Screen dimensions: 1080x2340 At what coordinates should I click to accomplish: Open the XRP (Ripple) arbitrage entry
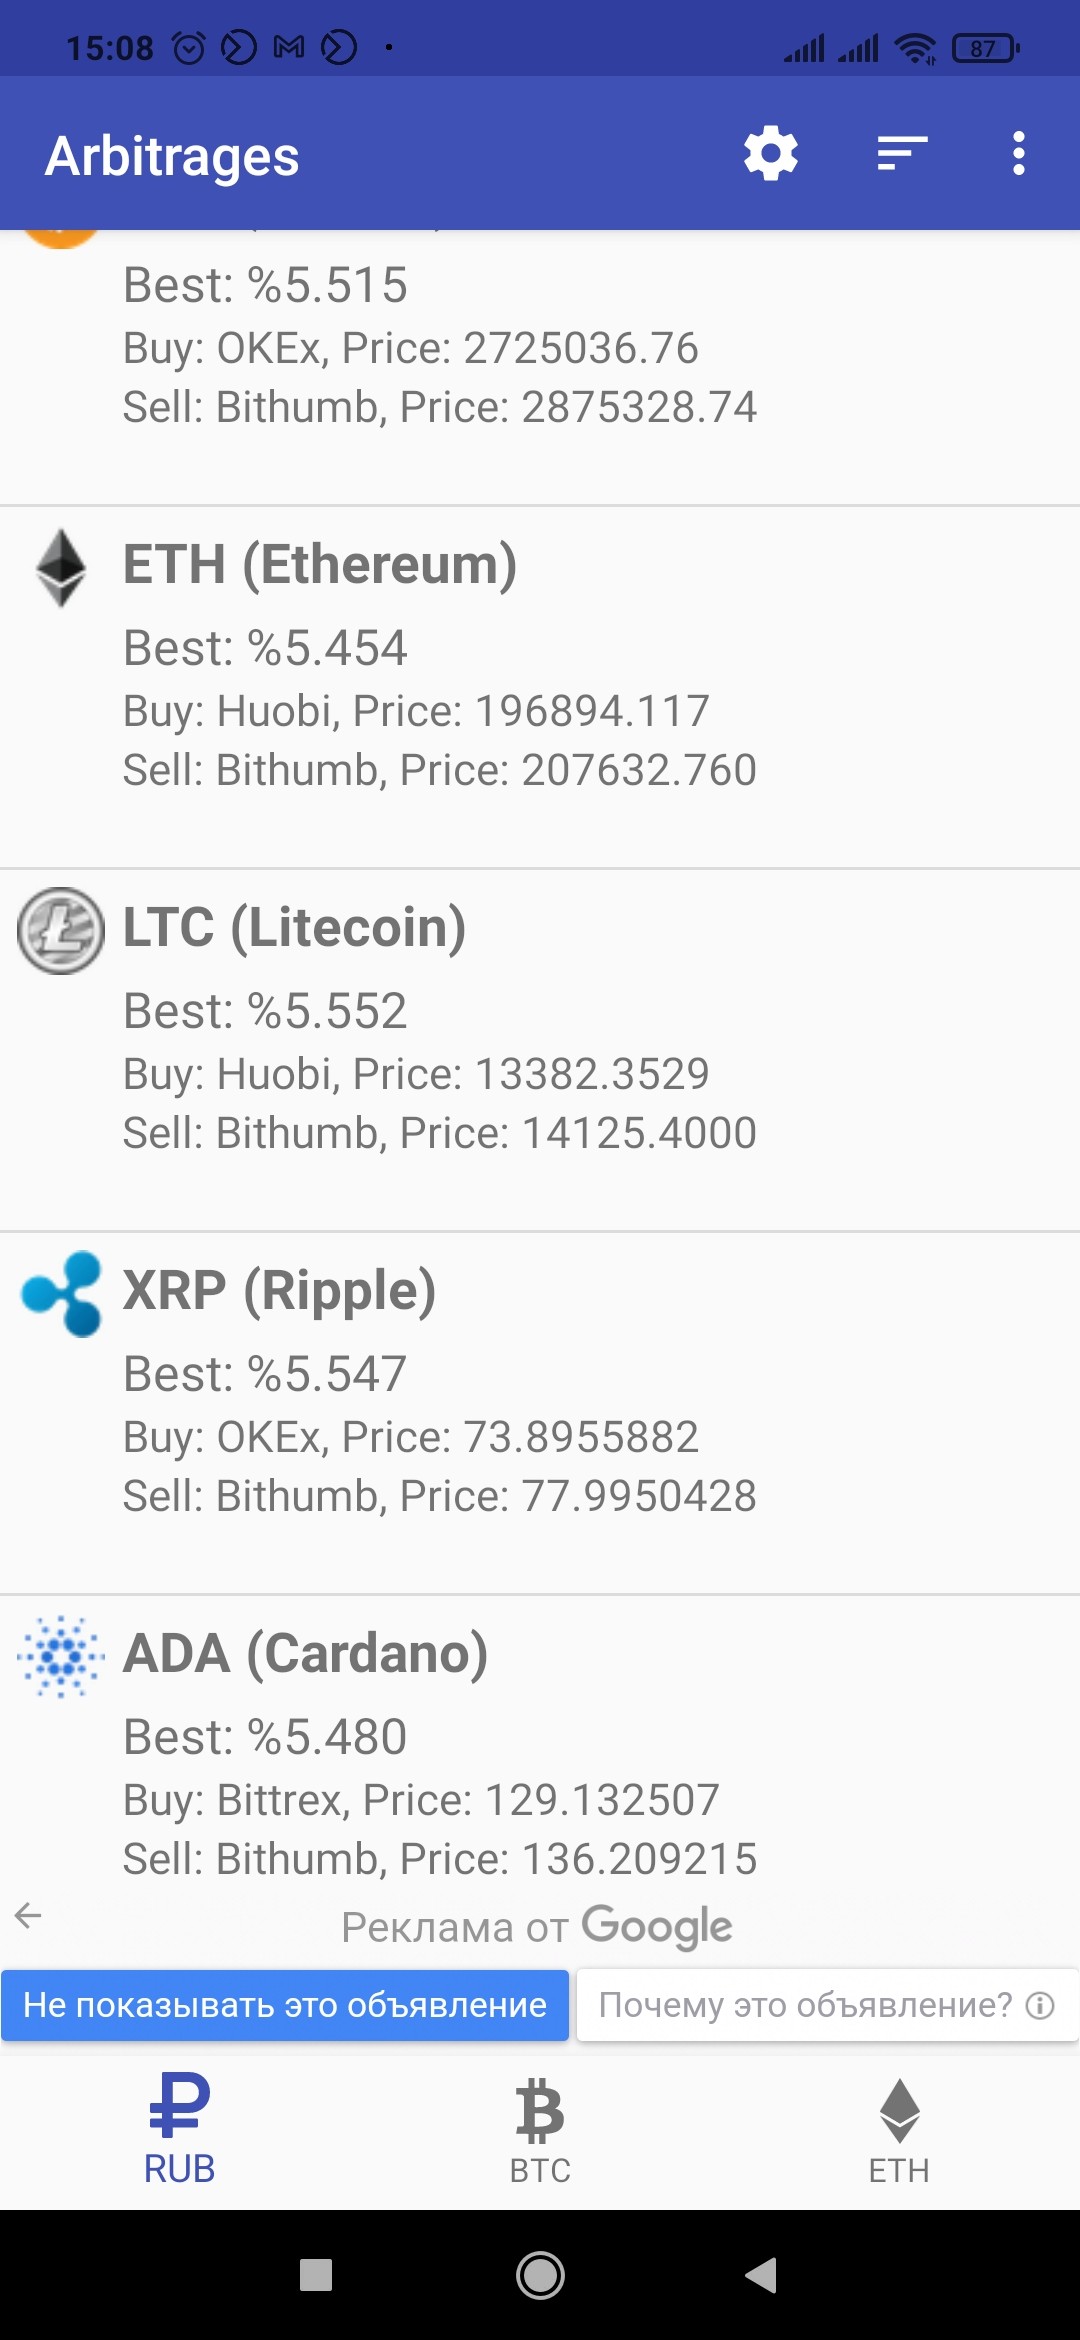tap(540, 1414)
